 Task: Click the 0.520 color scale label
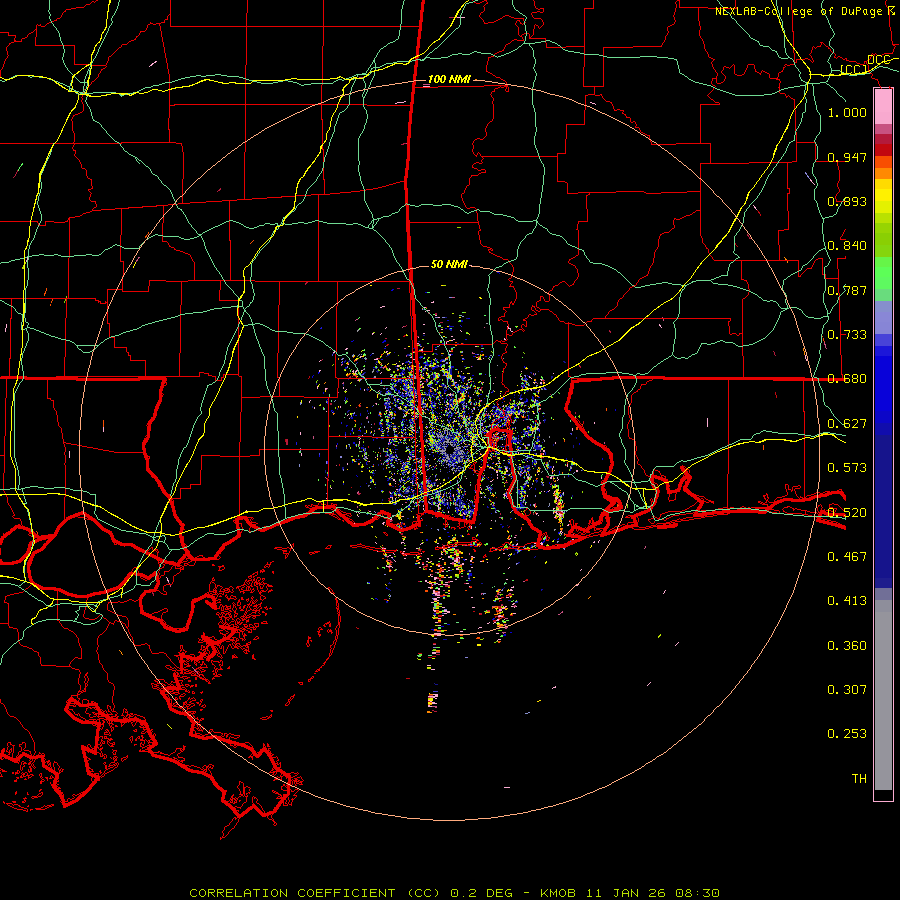click(x=847, y=513)
